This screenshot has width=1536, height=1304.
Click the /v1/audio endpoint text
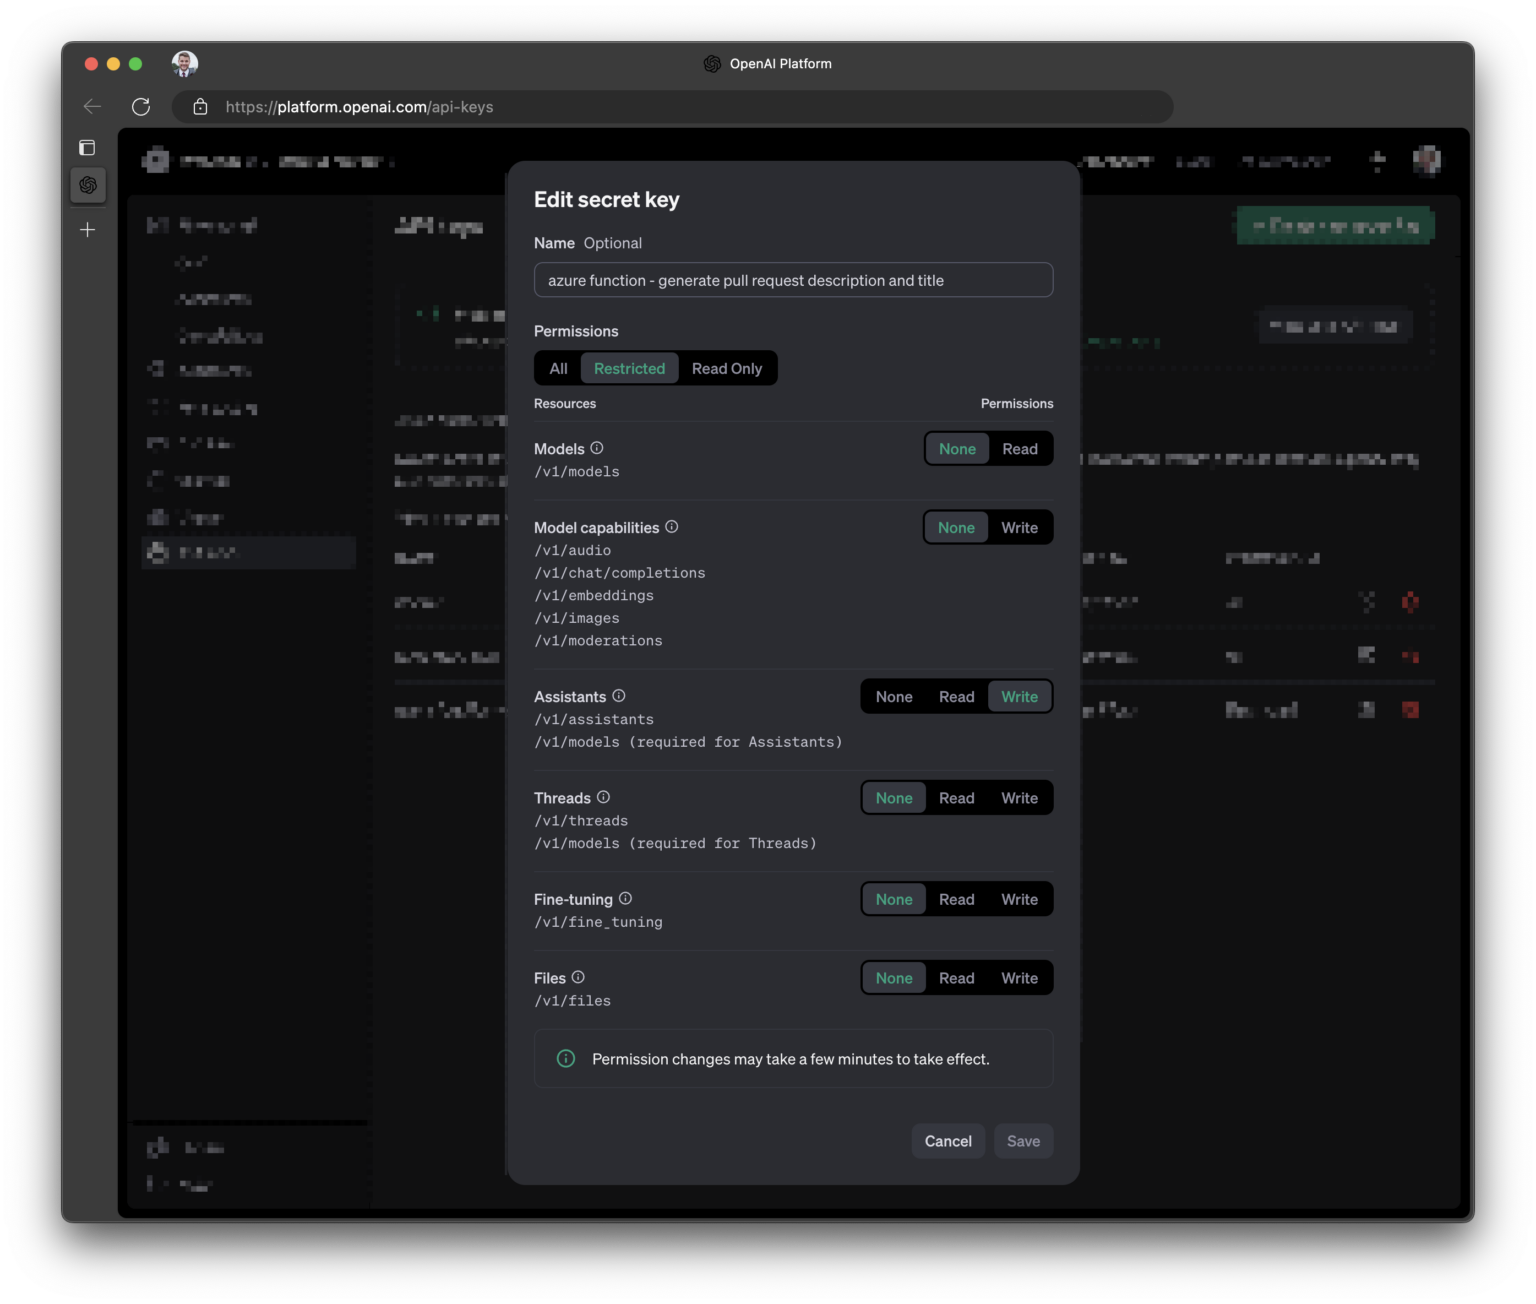click(572, 550)
